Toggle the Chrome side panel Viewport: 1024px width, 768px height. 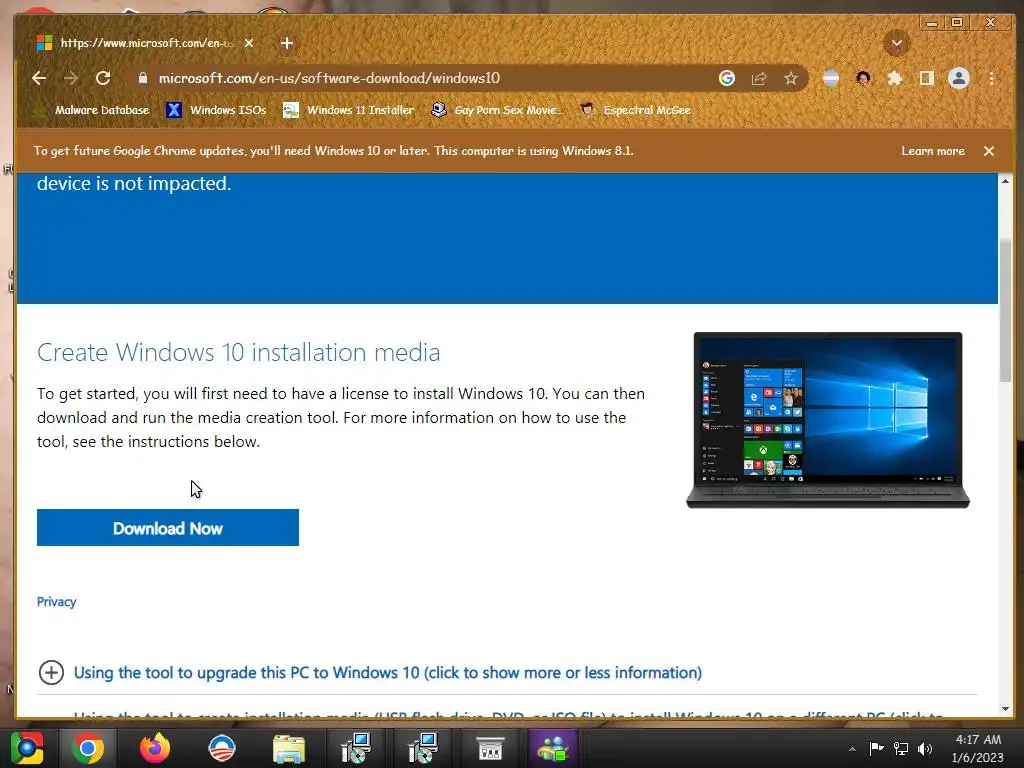click(927, 78)
